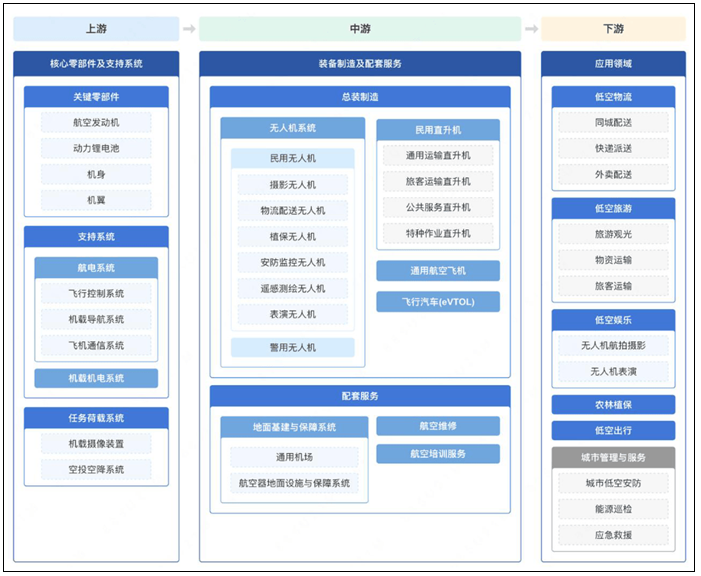
Task: Select 通用运输直升机 item
Action: coord(438,156)
